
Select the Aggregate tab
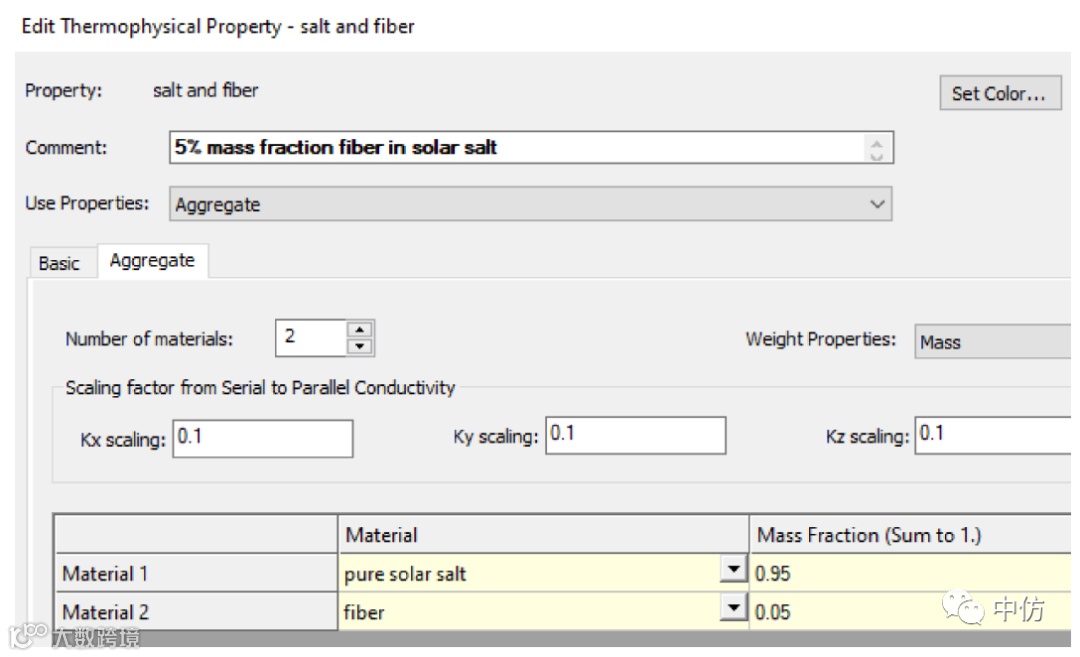pyautogui.click(x=152, y=261)
